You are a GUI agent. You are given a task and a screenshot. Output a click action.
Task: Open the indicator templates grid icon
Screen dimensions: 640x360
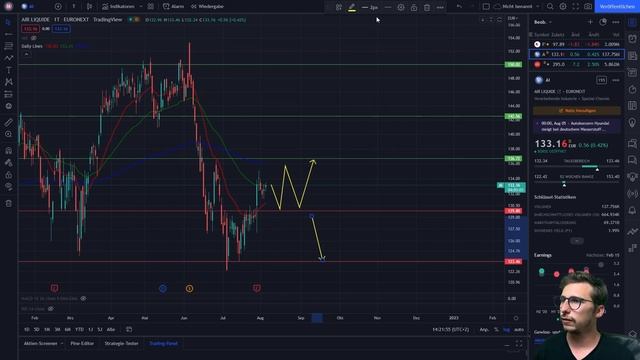pos(151,7)
